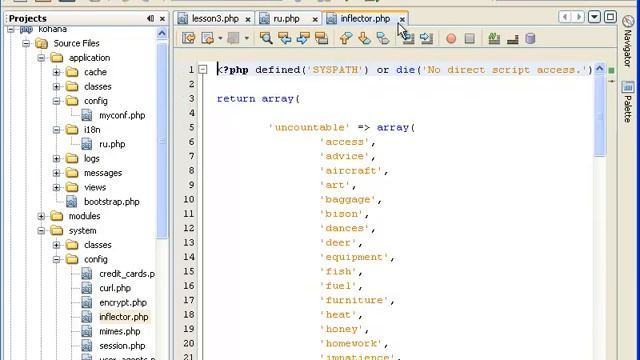Click the Back navigation icon in editor toolbar

[208, 38]
